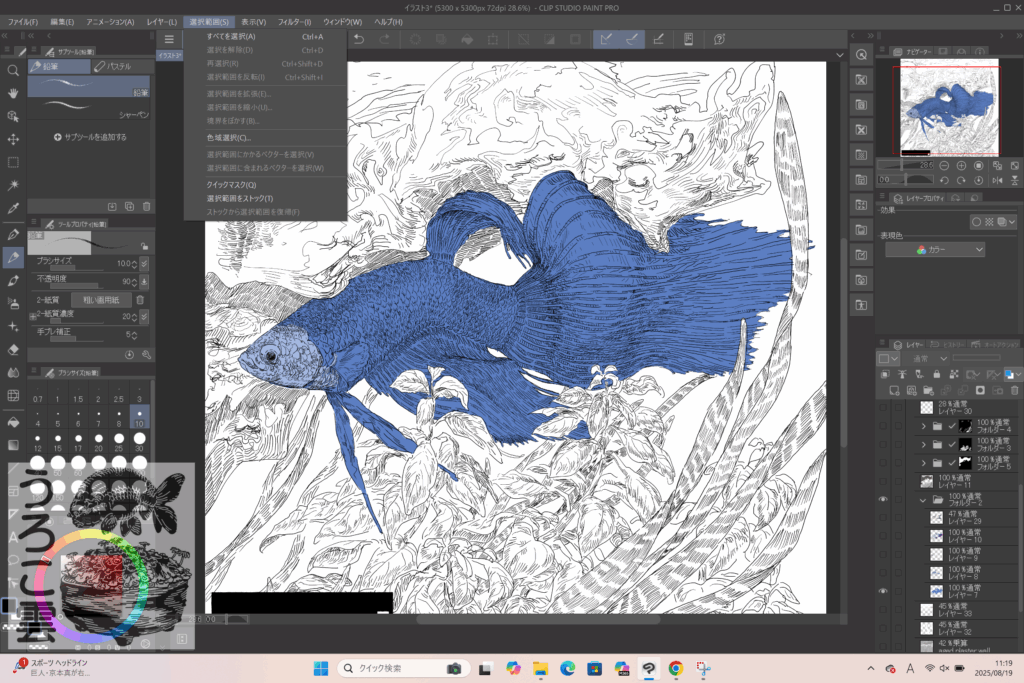Image resolution: width=1024 pixels, height=683 pixels.
Task: Open the フィルター(I) menu
Action: [x=293, y=21]
